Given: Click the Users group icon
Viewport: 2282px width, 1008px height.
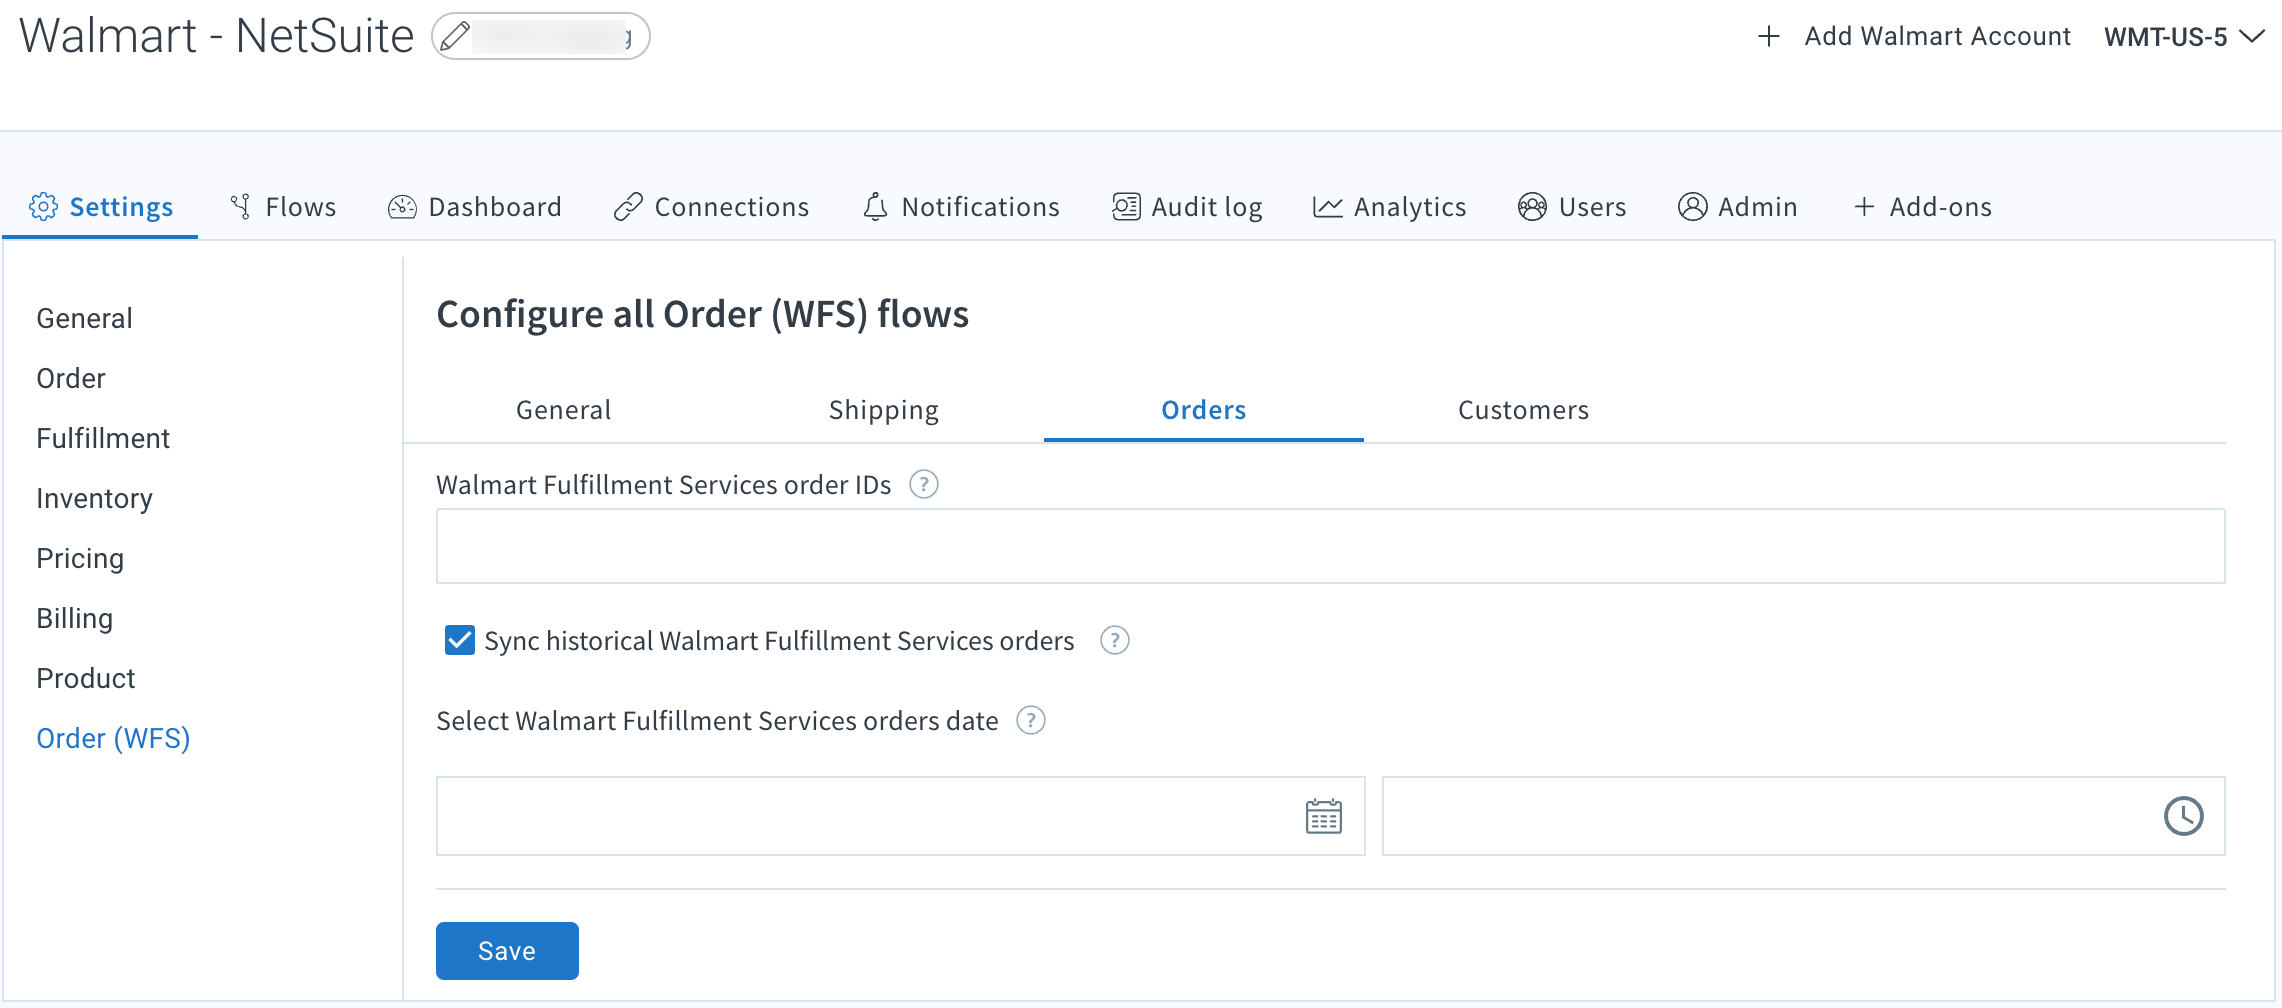Looking at the screenshot, I should tap(1532, 206).
